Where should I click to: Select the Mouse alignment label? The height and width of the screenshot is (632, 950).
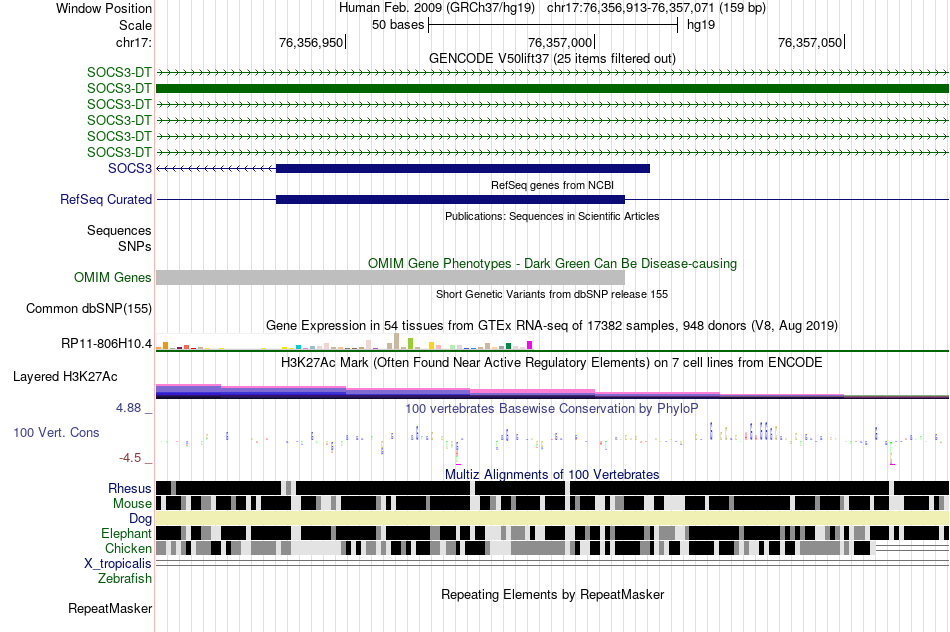click(132, 504)
